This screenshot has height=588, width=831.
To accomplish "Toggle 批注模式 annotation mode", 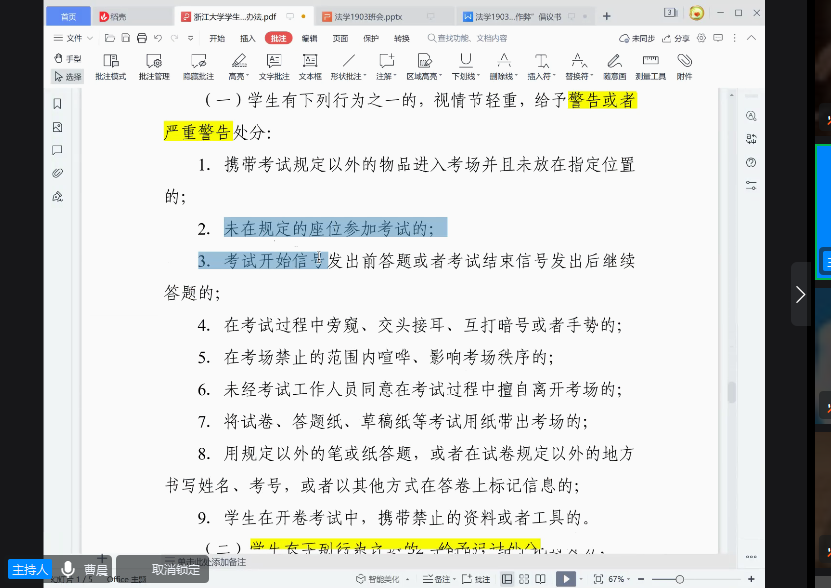I will [x=111, y=67].
